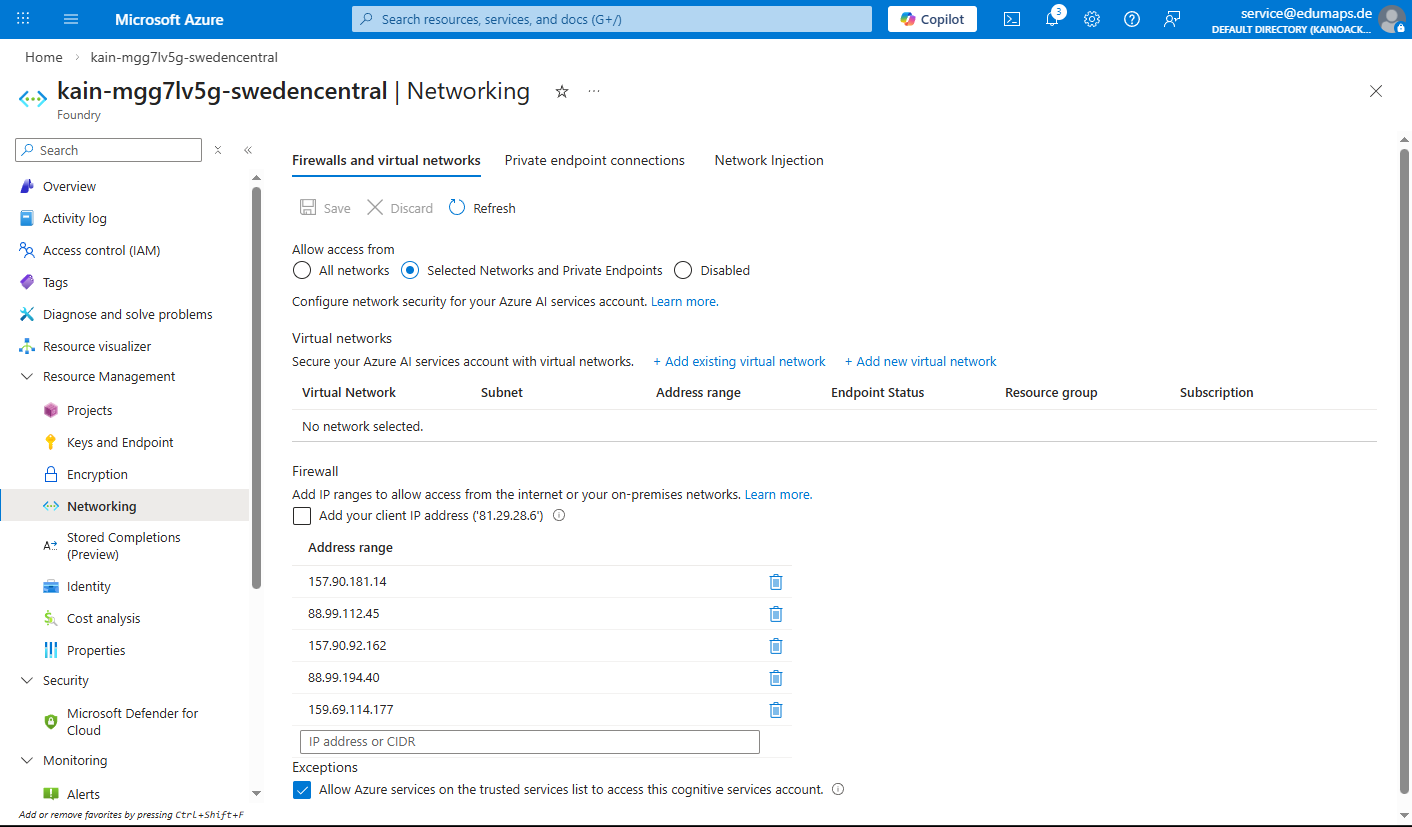This screenshot has width=1412, height=827.
Task: Clear the sidebar search with the X icon
Action: pyautogui.click(x=218, y=150)
